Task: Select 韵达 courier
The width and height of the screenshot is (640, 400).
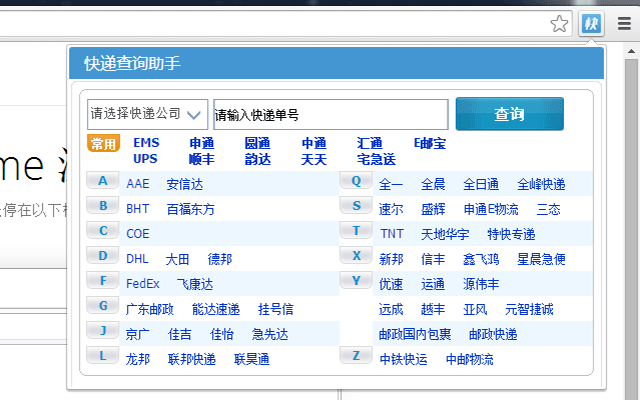Action: click(x=258, y=159)
